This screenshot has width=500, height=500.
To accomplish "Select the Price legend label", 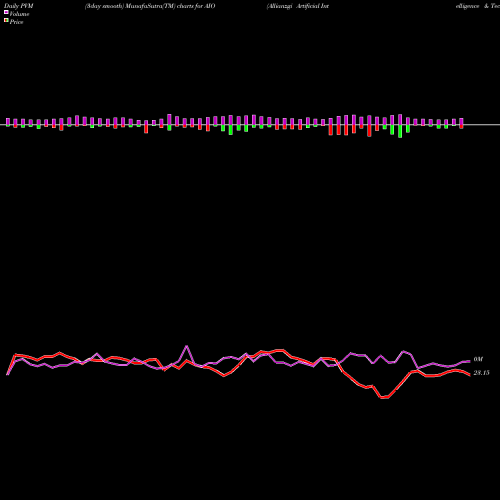I will 16,22.
